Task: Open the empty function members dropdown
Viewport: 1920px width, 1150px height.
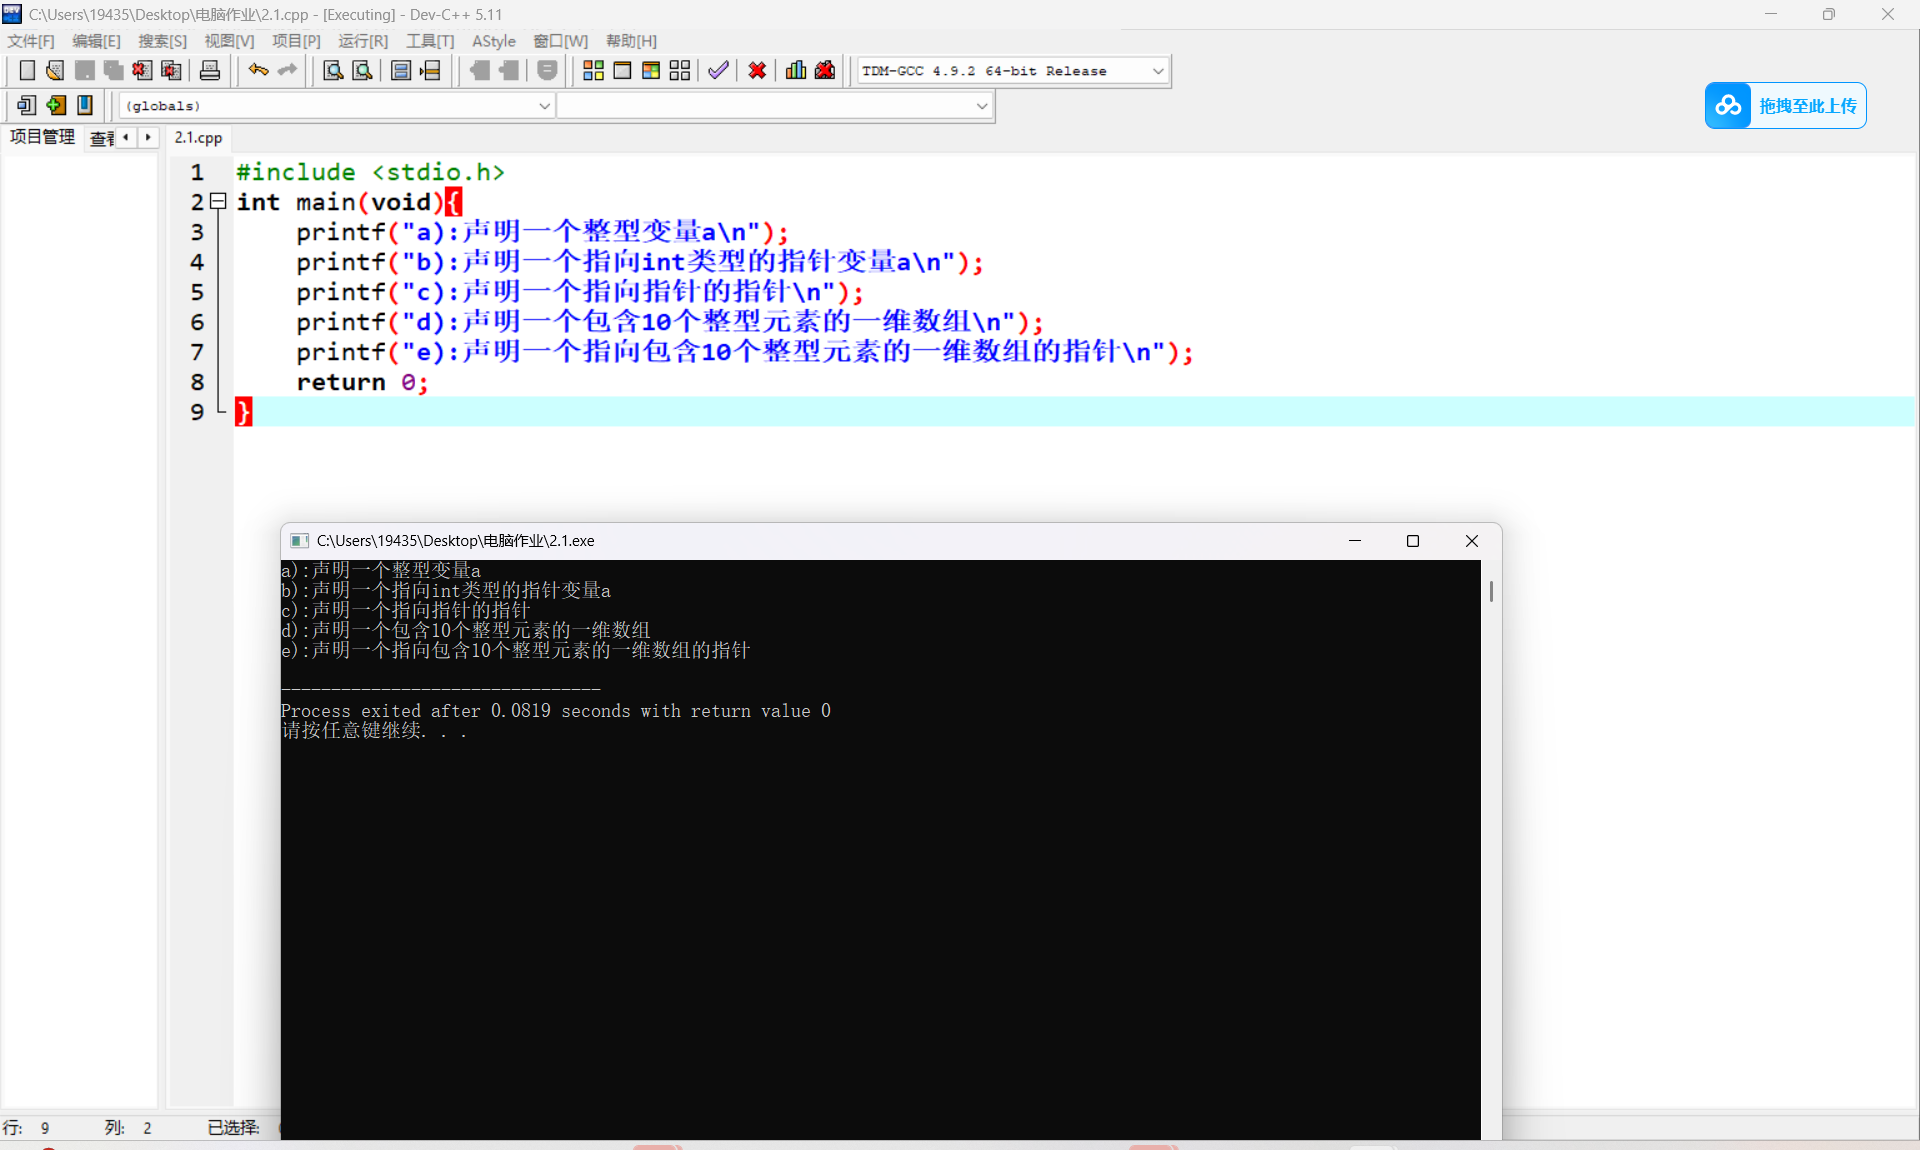Action: 981,106
